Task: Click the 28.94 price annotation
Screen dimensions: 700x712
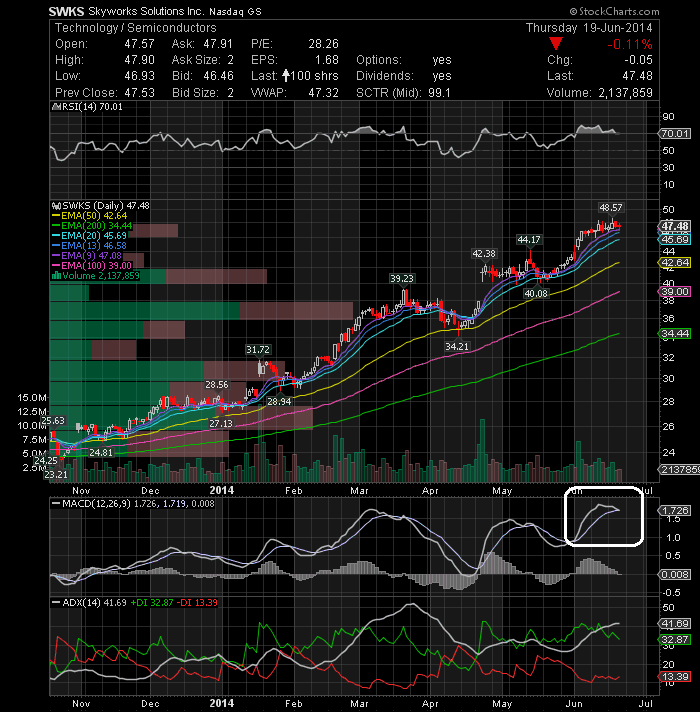Action: (x=279, y=401)
